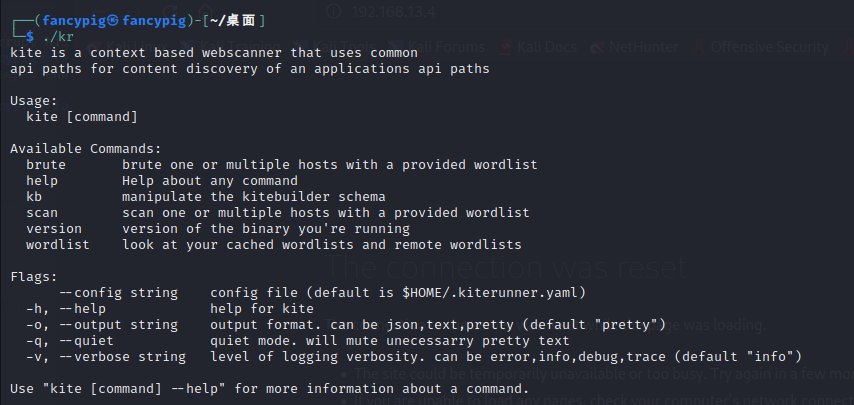Click the NetHunter bookmark icon

click(x=597, y=47)
